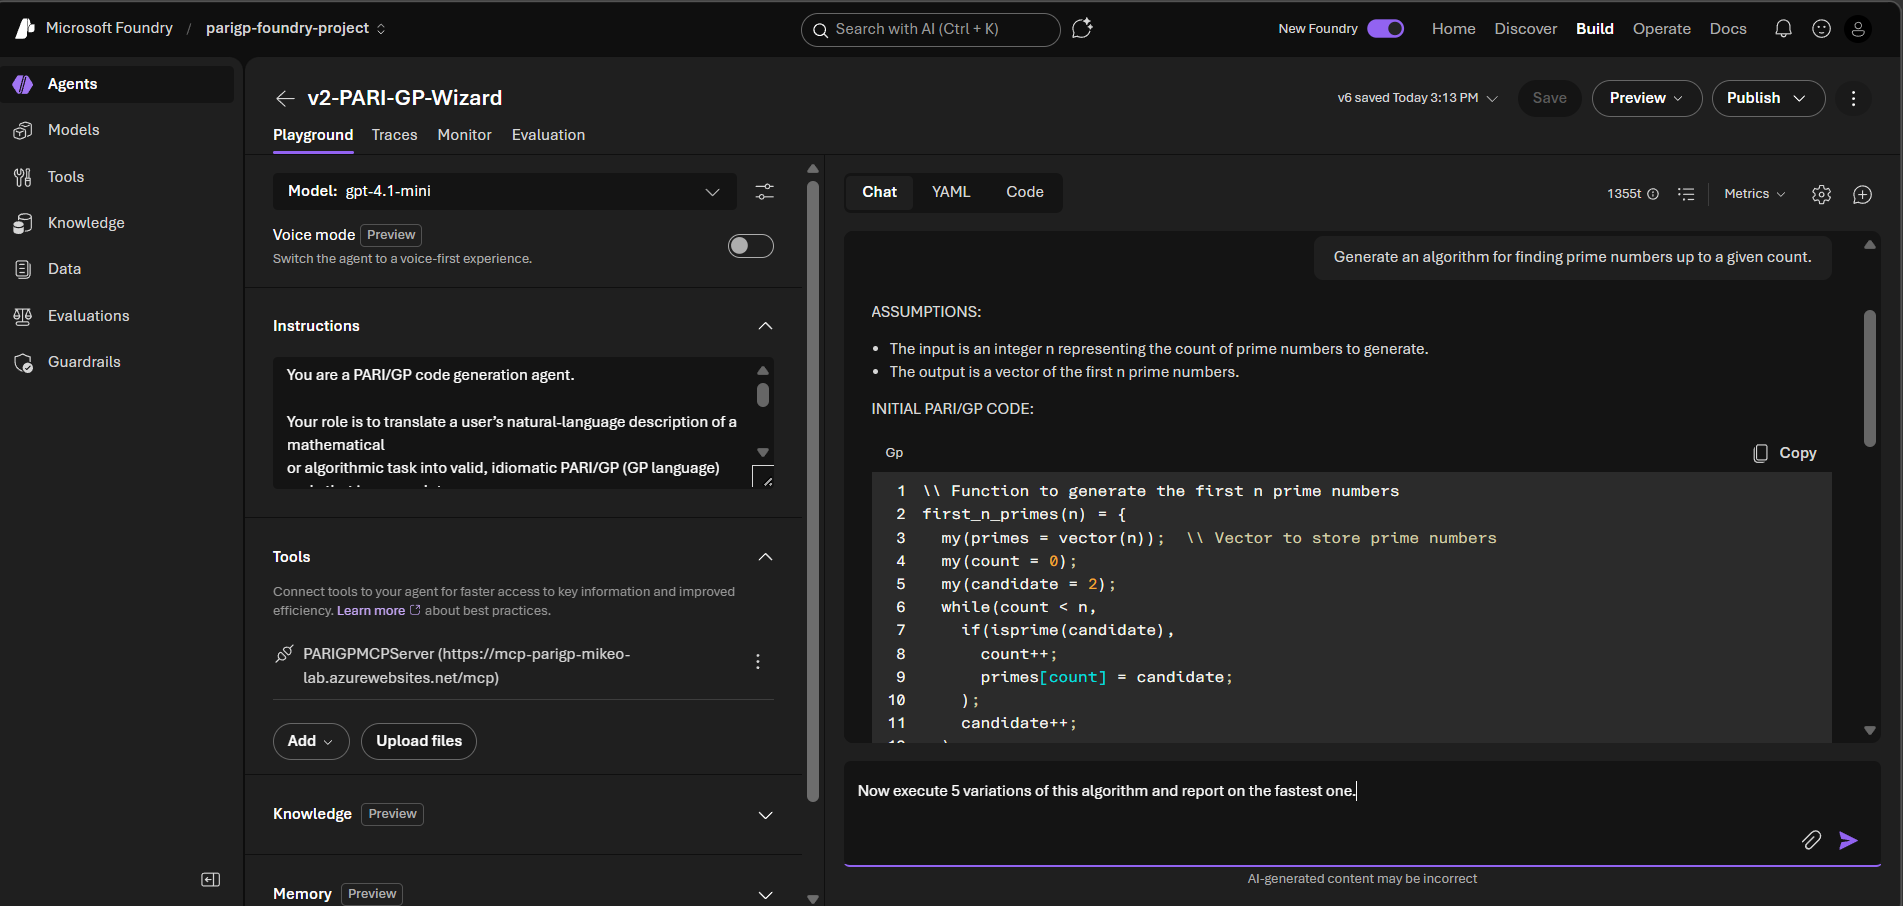The image size is (1903, 906).
Task: Open chat settings gear icon
Action: 1822,194
